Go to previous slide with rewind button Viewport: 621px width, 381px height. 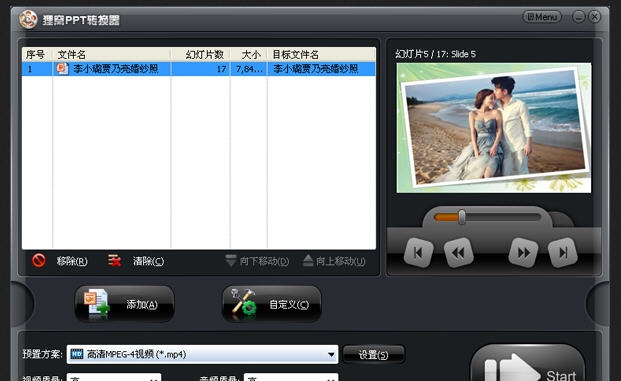[x=458, y=253]
